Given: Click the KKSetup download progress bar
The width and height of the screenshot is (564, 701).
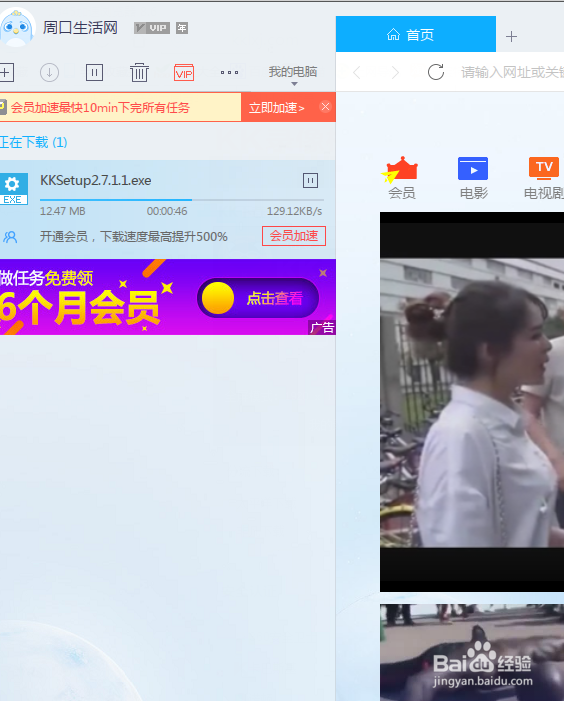Looking at the screenshot, I should pyautogui.click(x=181, y=200).
